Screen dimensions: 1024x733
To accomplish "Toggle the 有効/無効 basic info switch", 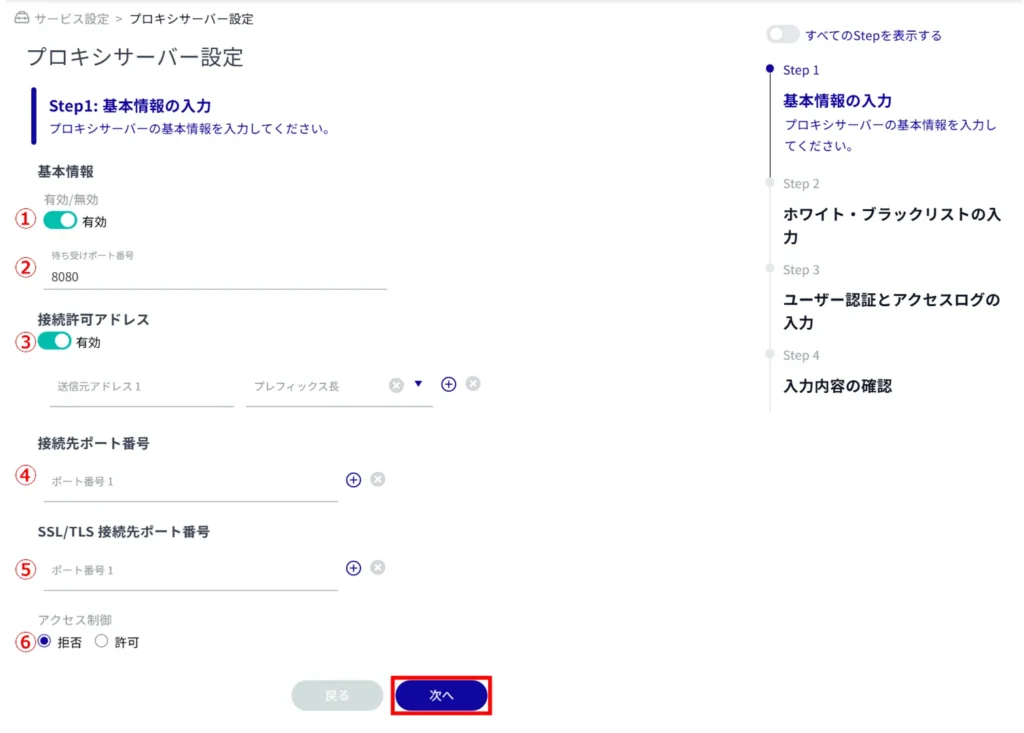I will tap(60, 220).
